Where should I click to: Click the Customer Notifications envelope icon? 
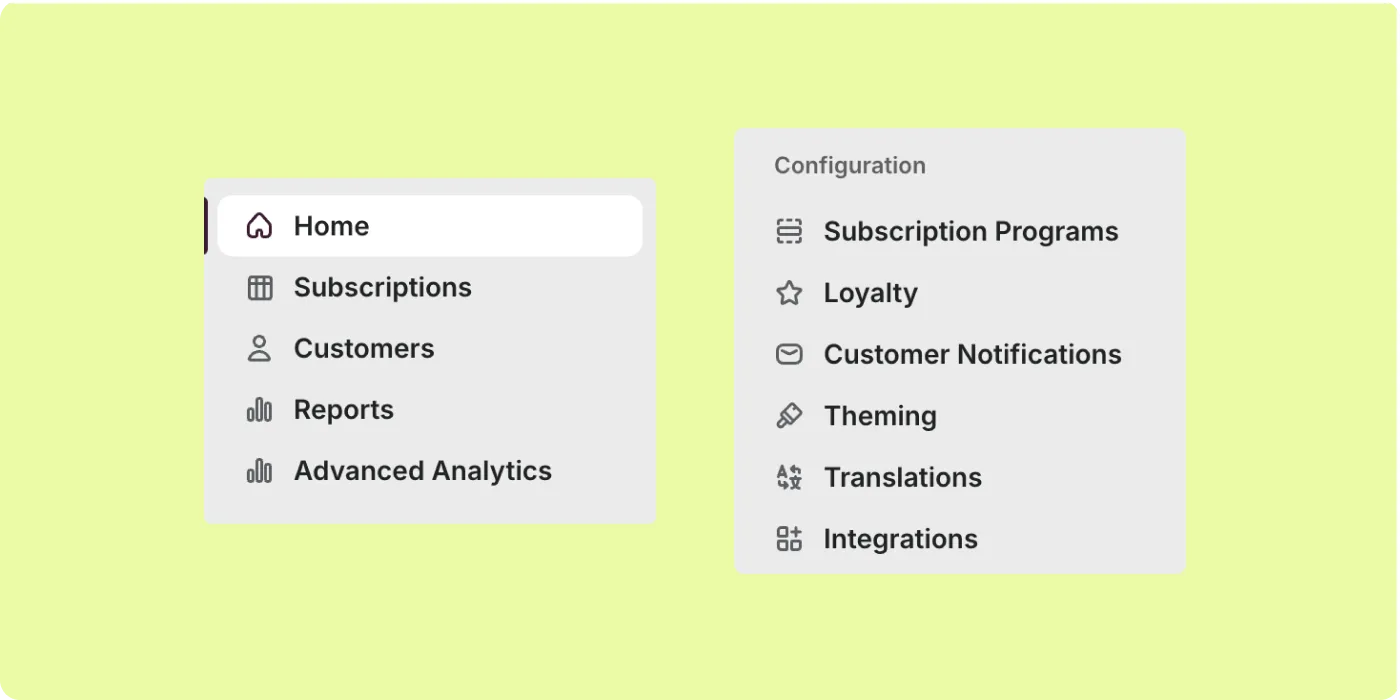pos(789,354)
